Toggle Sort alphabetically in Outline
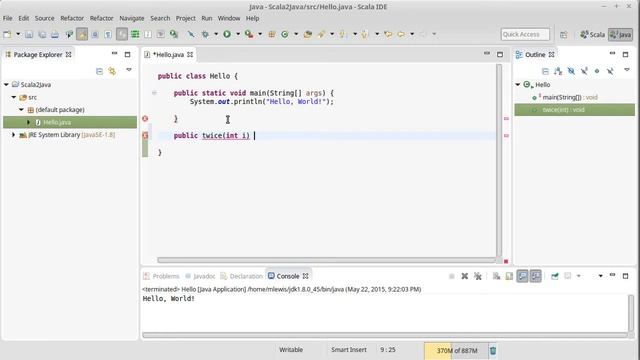This screenshot has height=360, width=640. tap(558, 71)
